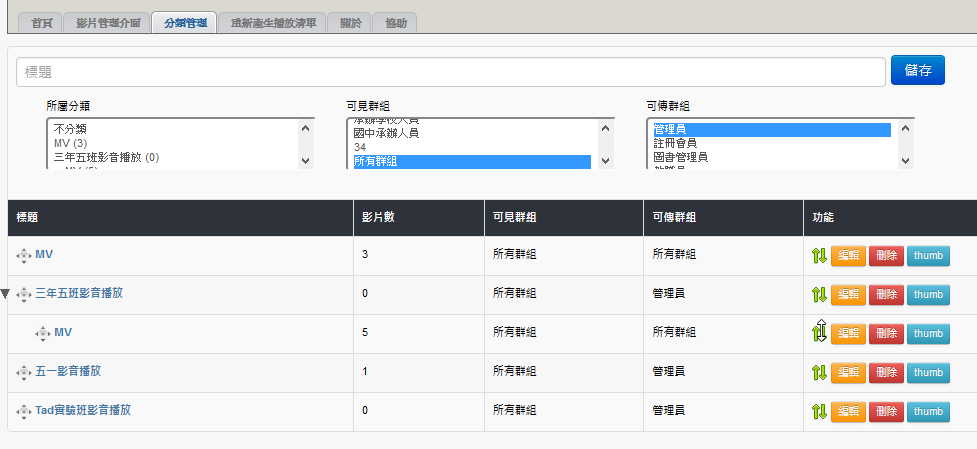Image resolution: width=977 pixels, height=449 pixels.
Task: Click the green sort arrows in the top MV row
Action: tap(818, 256)
